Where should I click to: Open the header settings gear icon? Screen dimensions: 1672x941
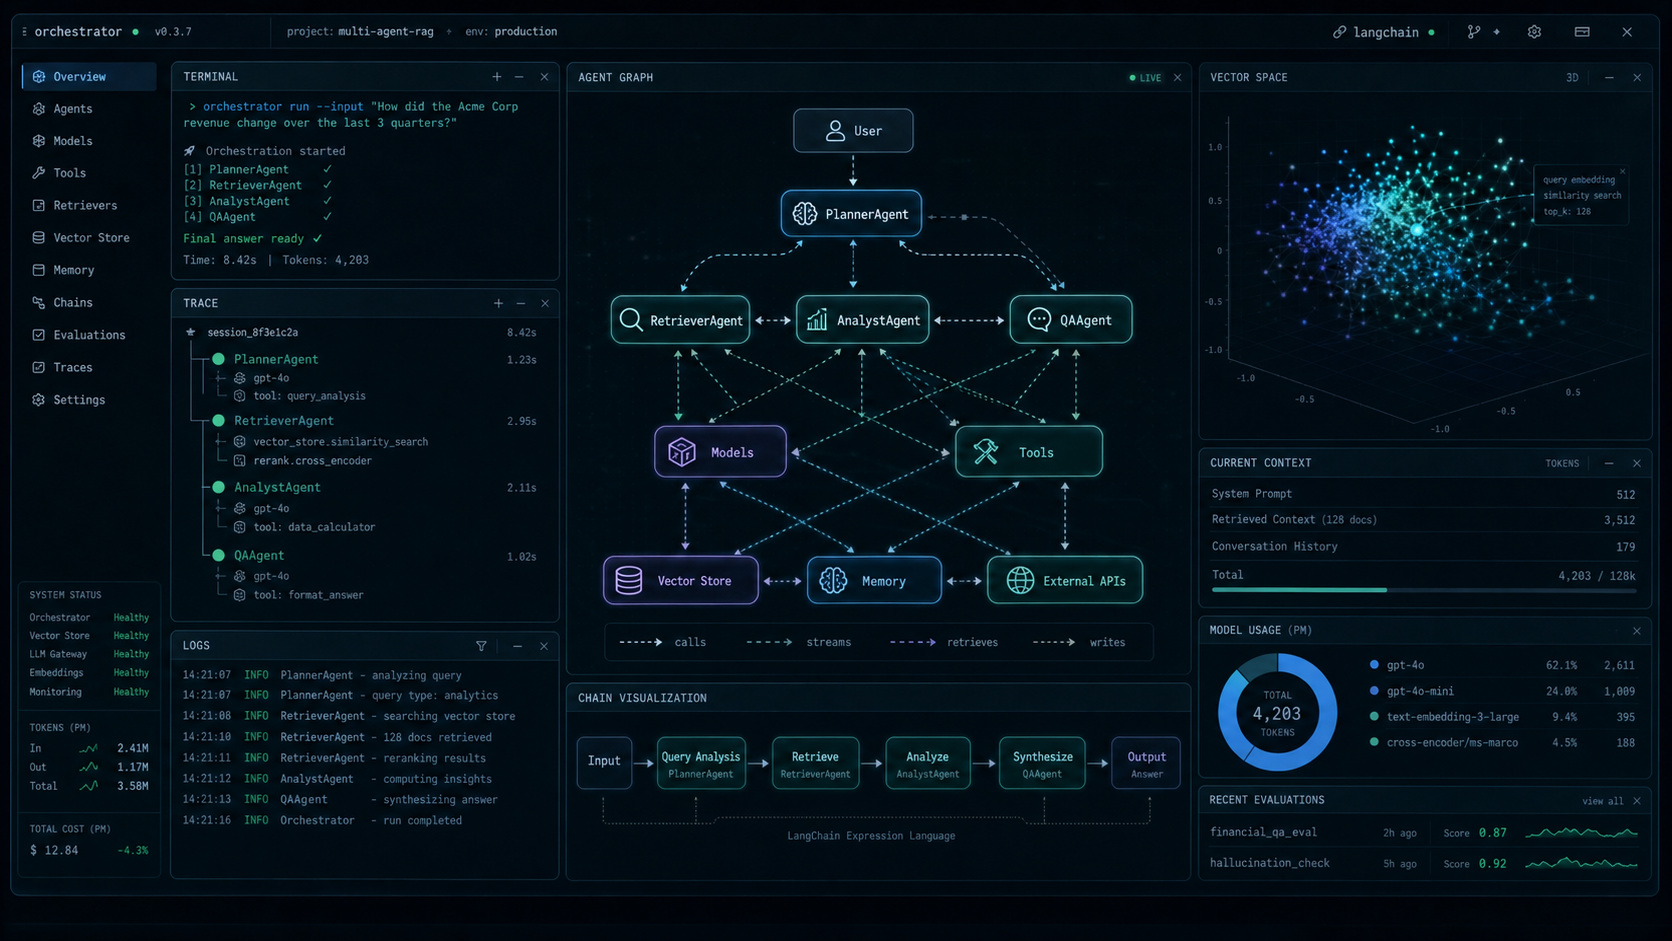1534,32
